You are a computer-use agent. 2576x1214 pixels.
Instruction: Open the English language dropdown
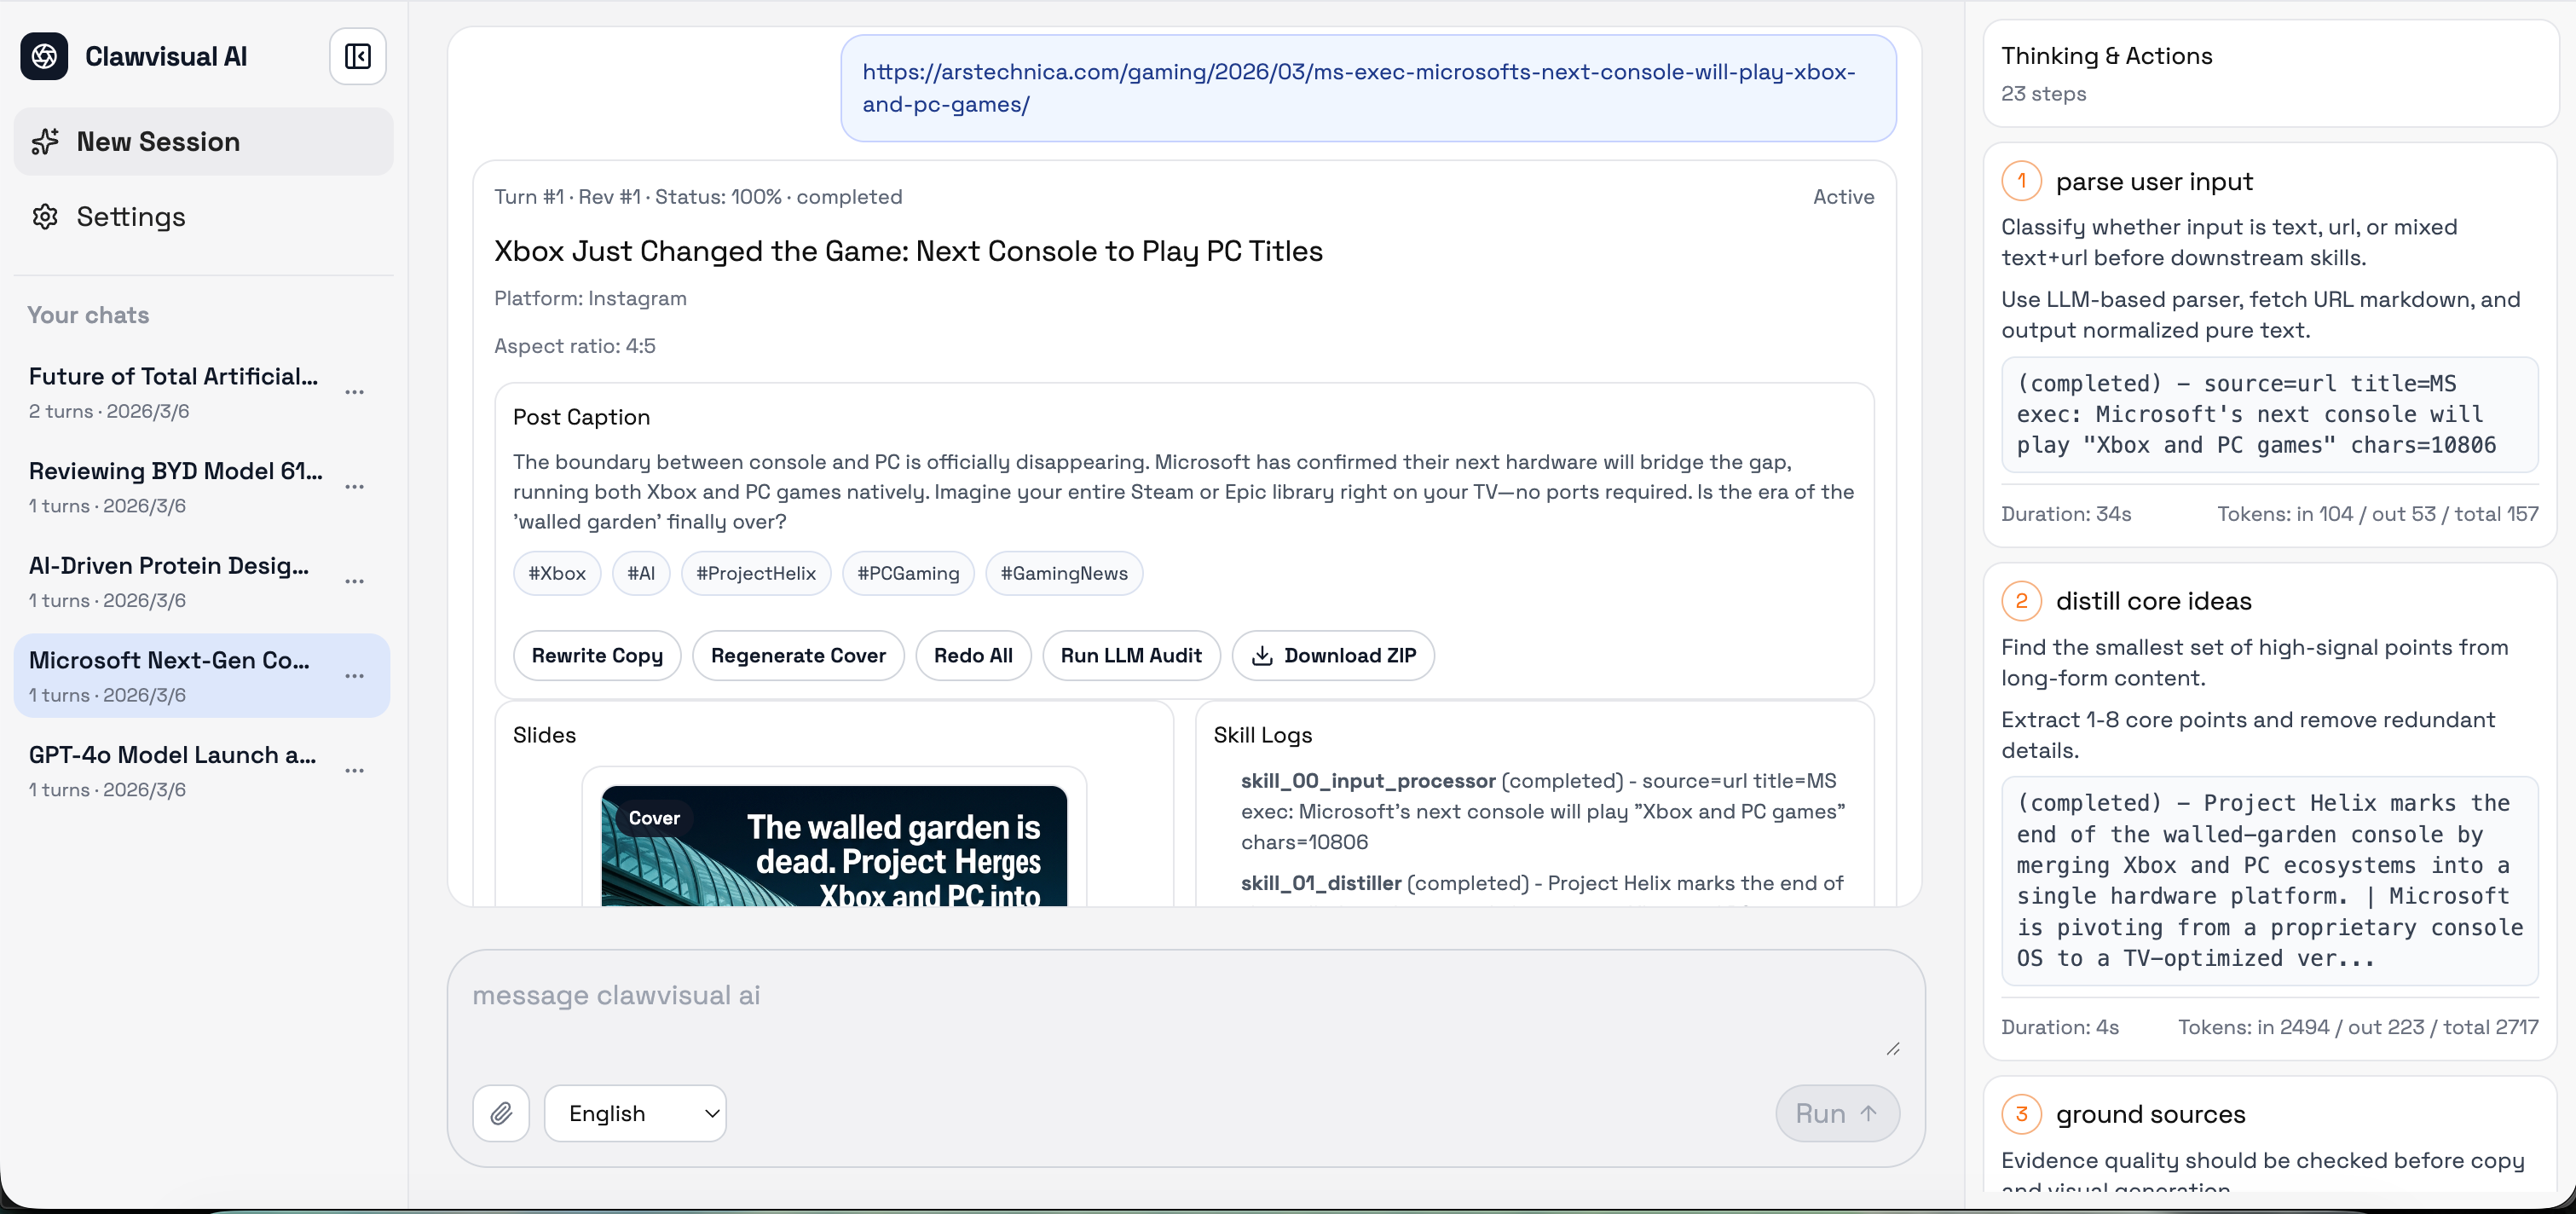pos(635,1113)
